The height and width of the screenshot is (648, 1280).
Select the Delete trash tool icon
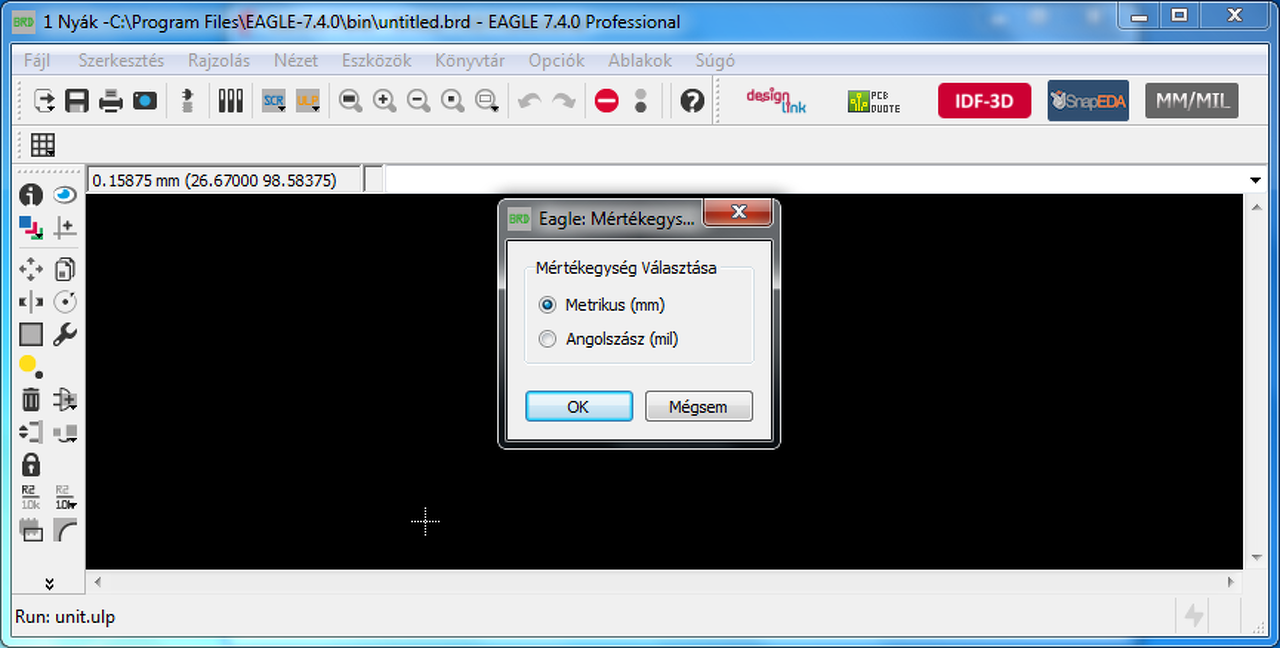coord(31,400)
